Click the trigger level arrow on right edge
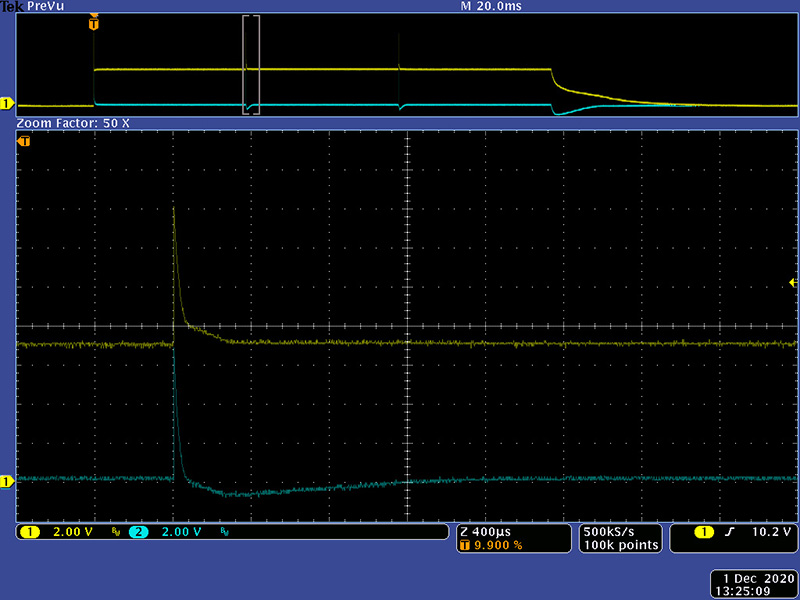 (x=793, y=284)
